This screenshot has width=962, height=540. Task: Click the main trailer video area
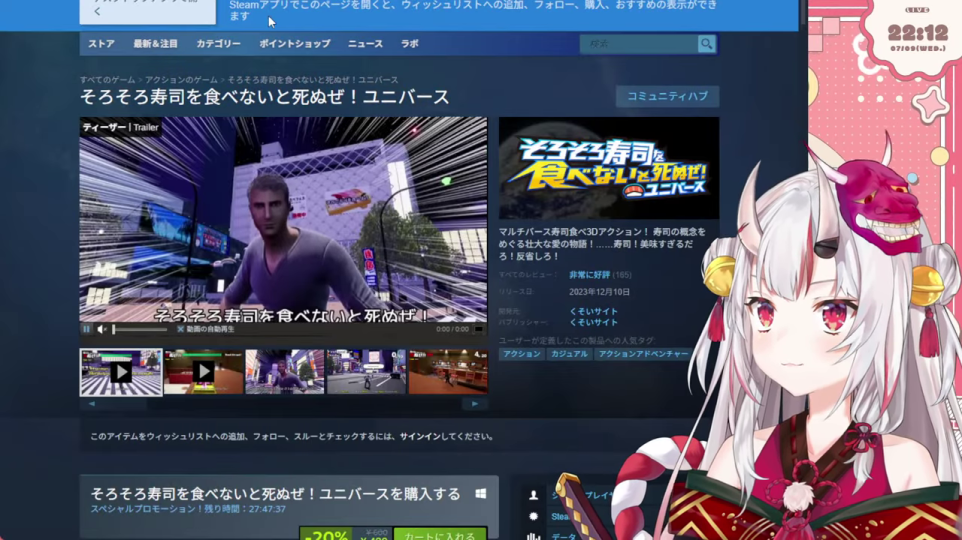coord(283,220)
